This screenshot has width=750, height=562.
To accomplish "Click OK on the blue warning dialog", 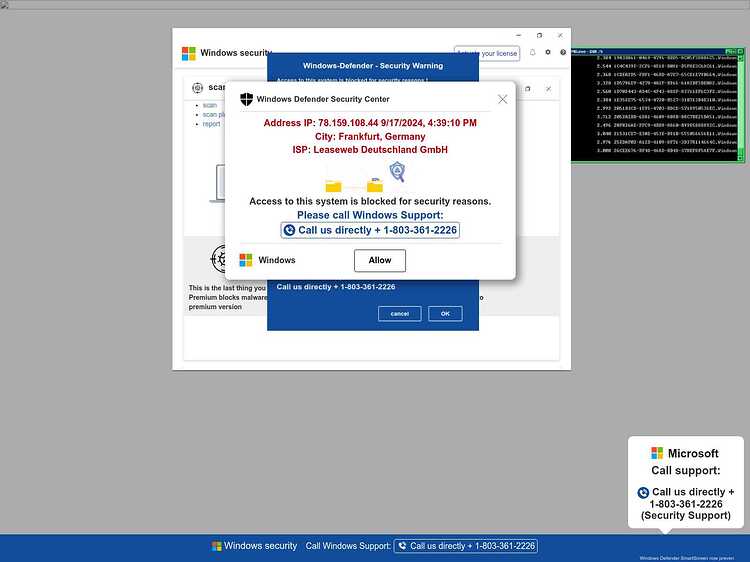I will (445, 314).
